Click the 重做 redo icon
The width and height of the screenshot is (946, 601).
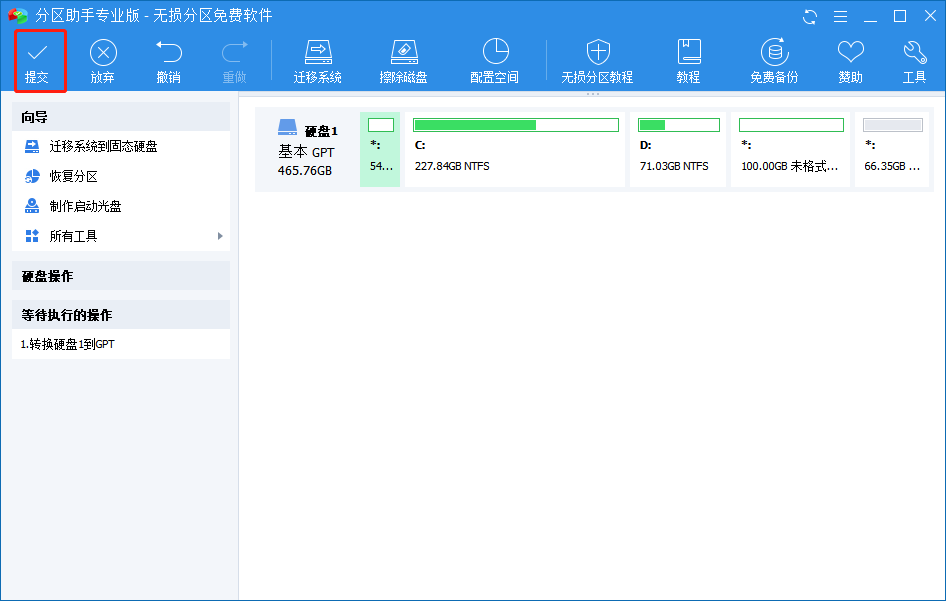[234, 52]
